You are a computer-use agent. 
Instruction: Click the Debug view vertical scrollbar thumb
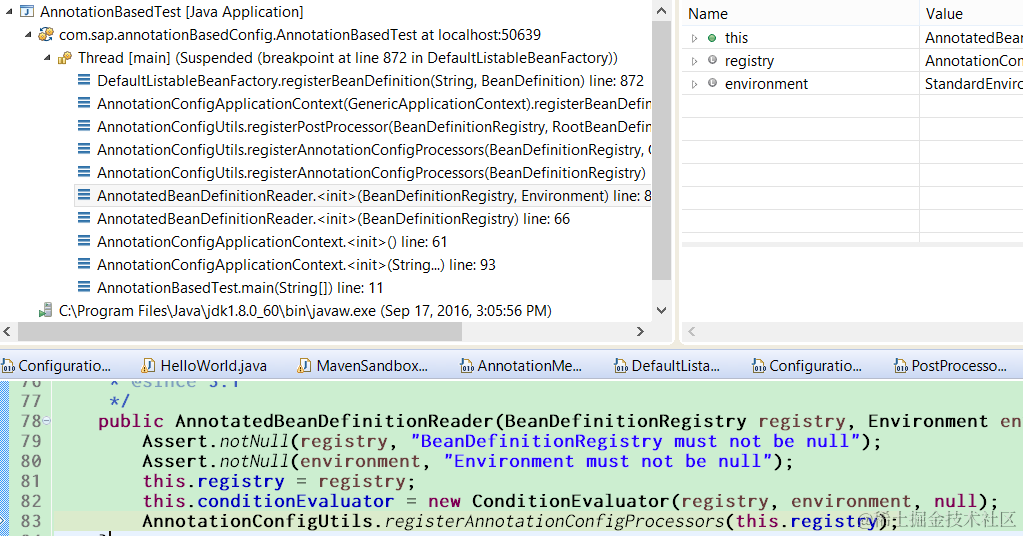click(x=661, y=151)
